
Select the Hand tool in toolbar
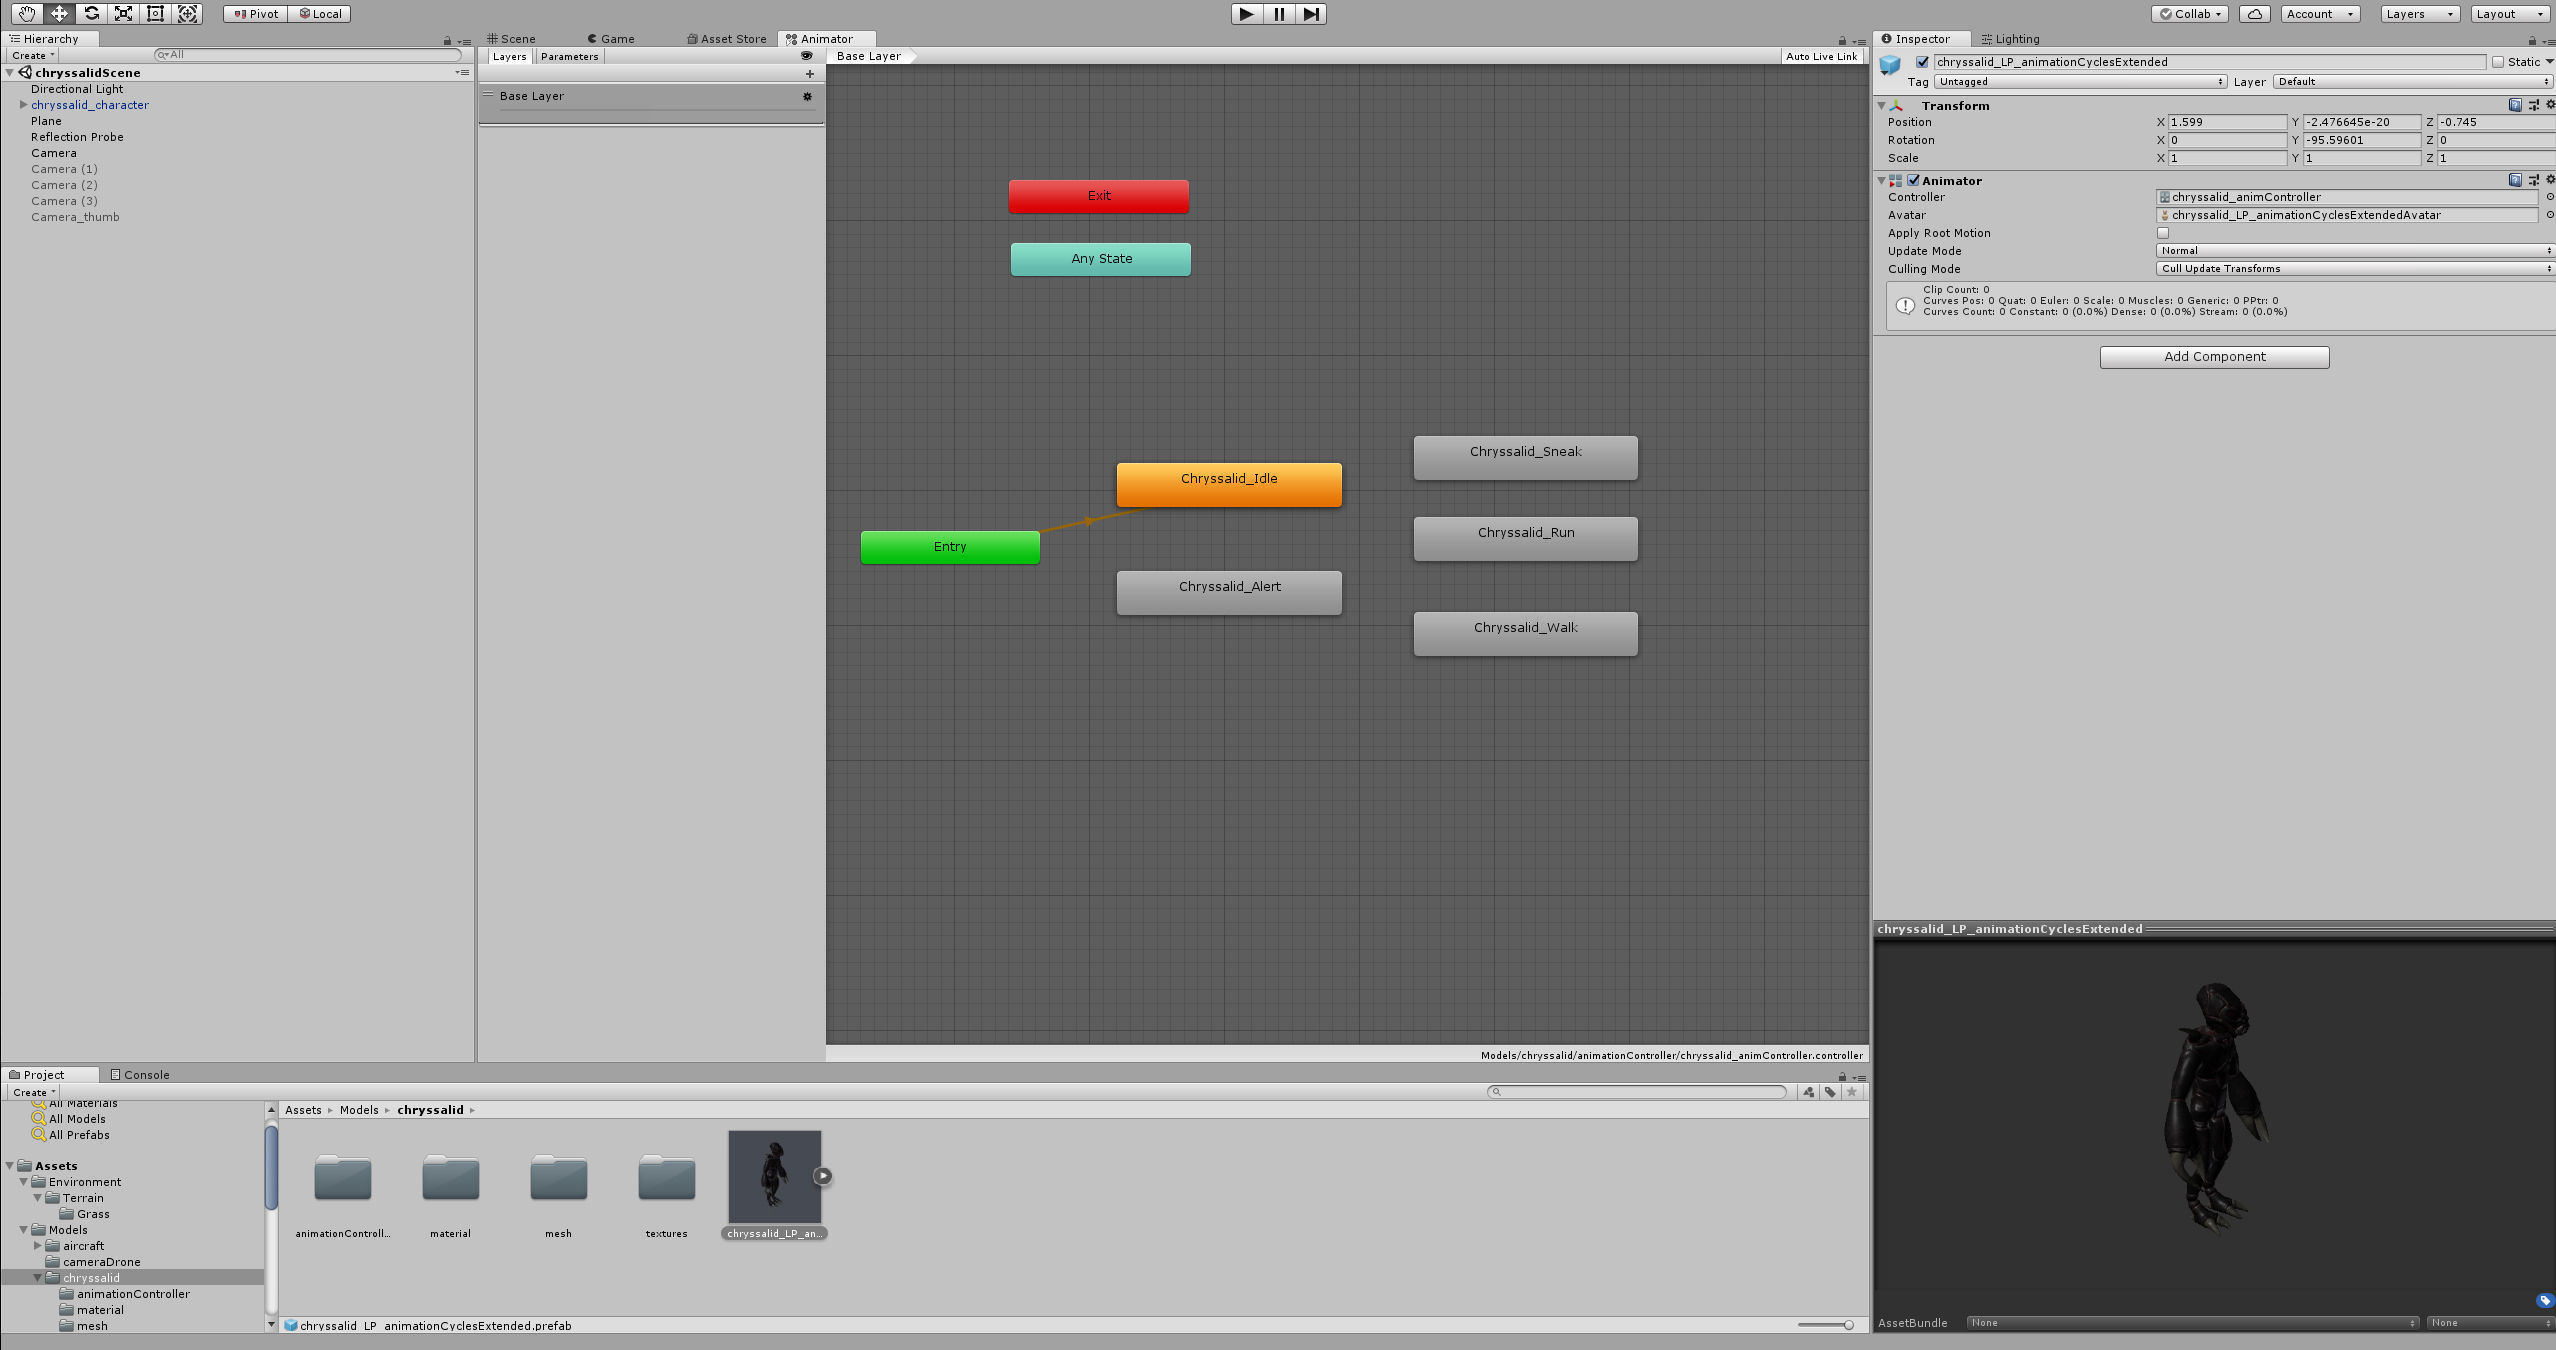[27, 13]
